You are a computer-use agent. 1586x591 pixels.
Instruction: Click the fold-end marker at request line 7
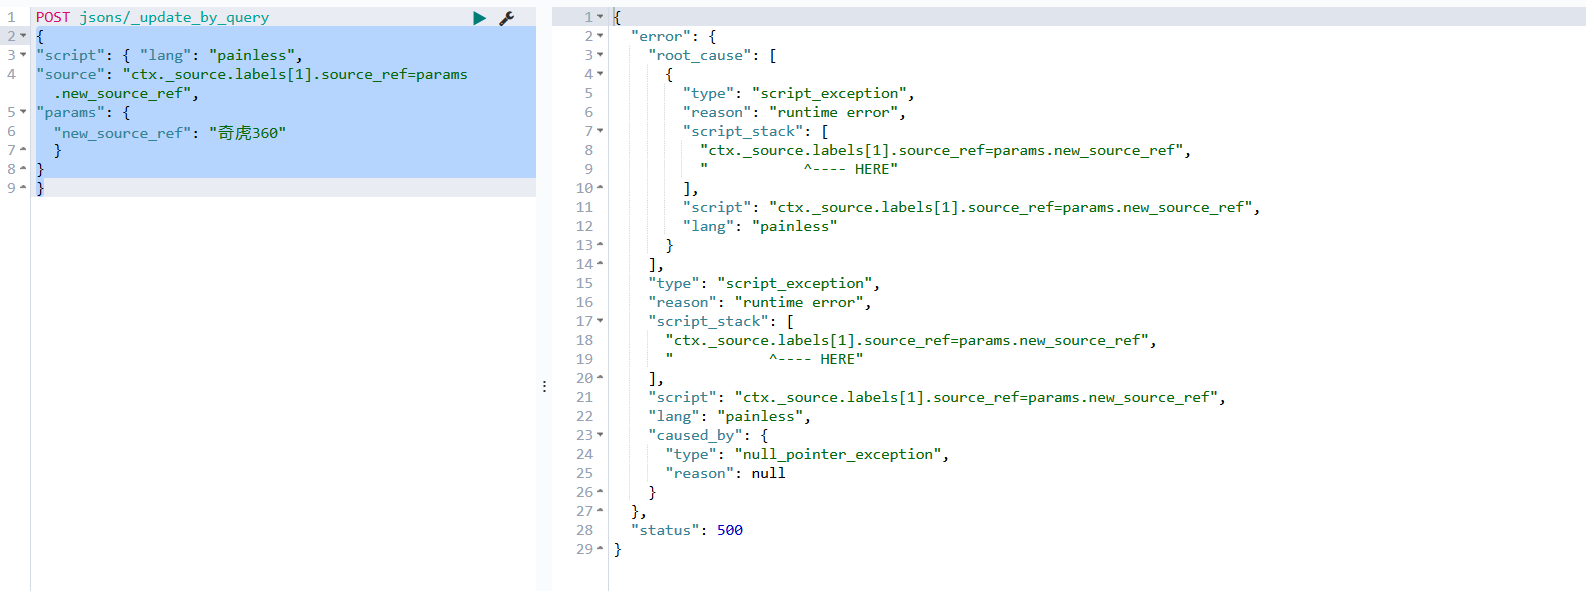pos(23,150)
